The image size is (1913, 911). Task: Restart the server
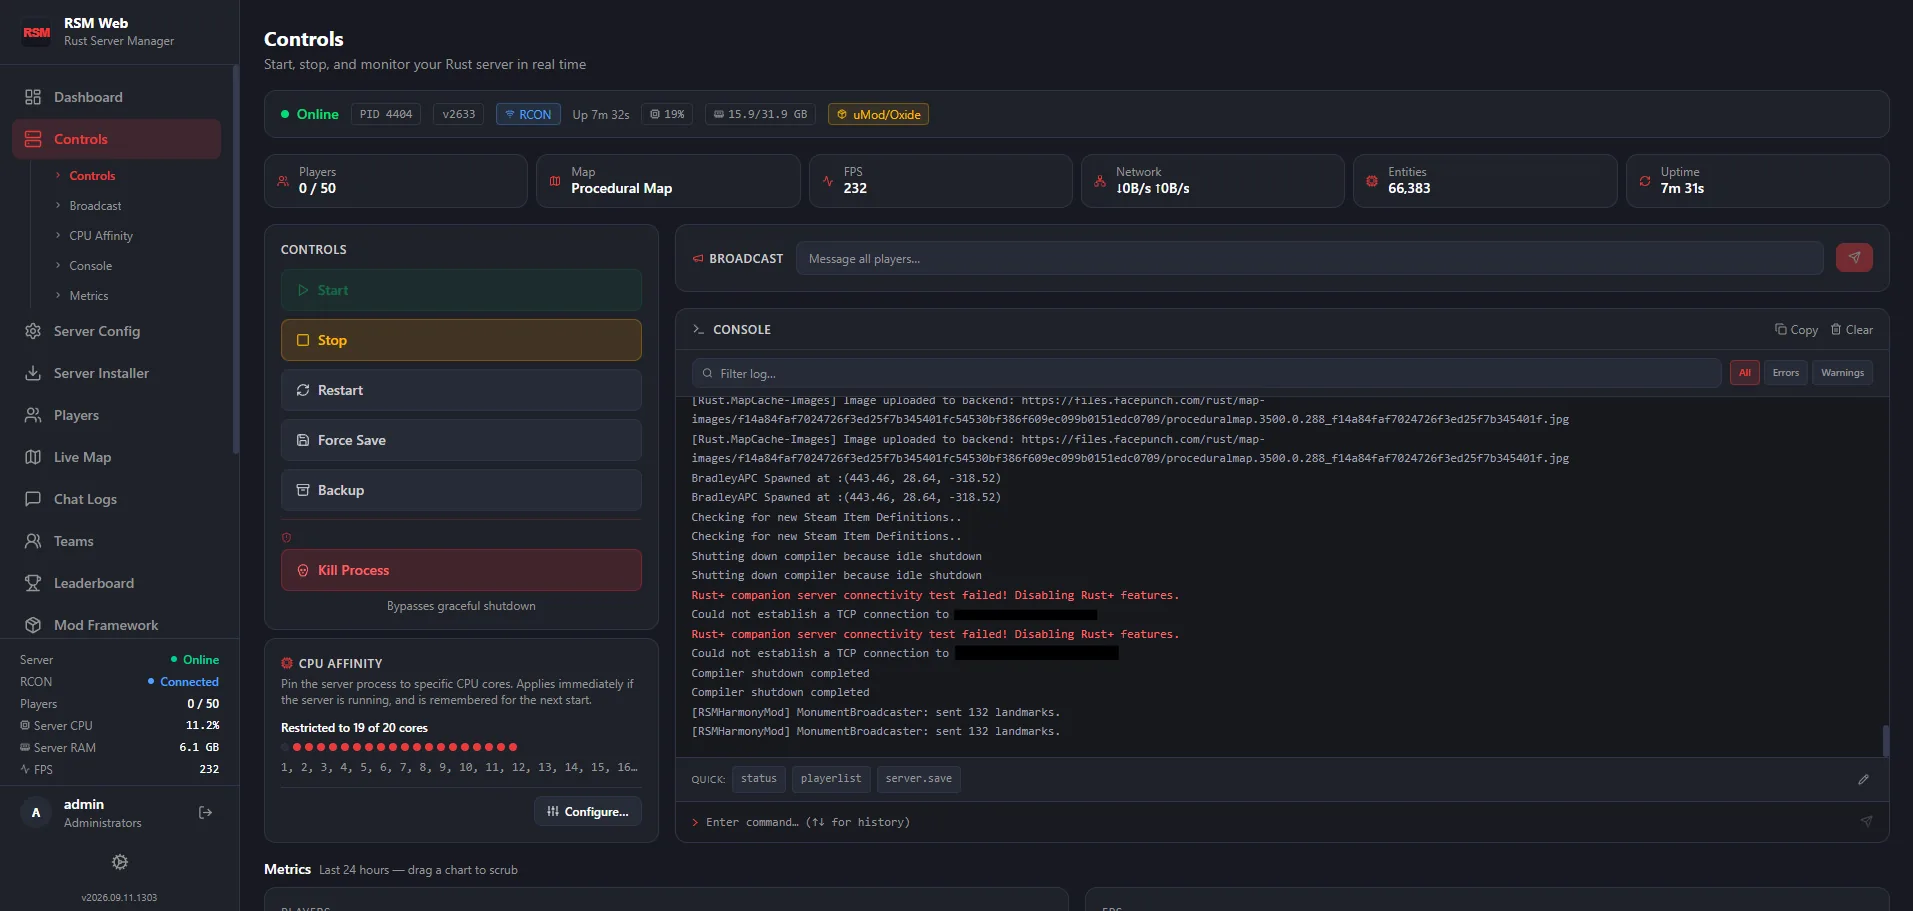click(x=461, y=390)
